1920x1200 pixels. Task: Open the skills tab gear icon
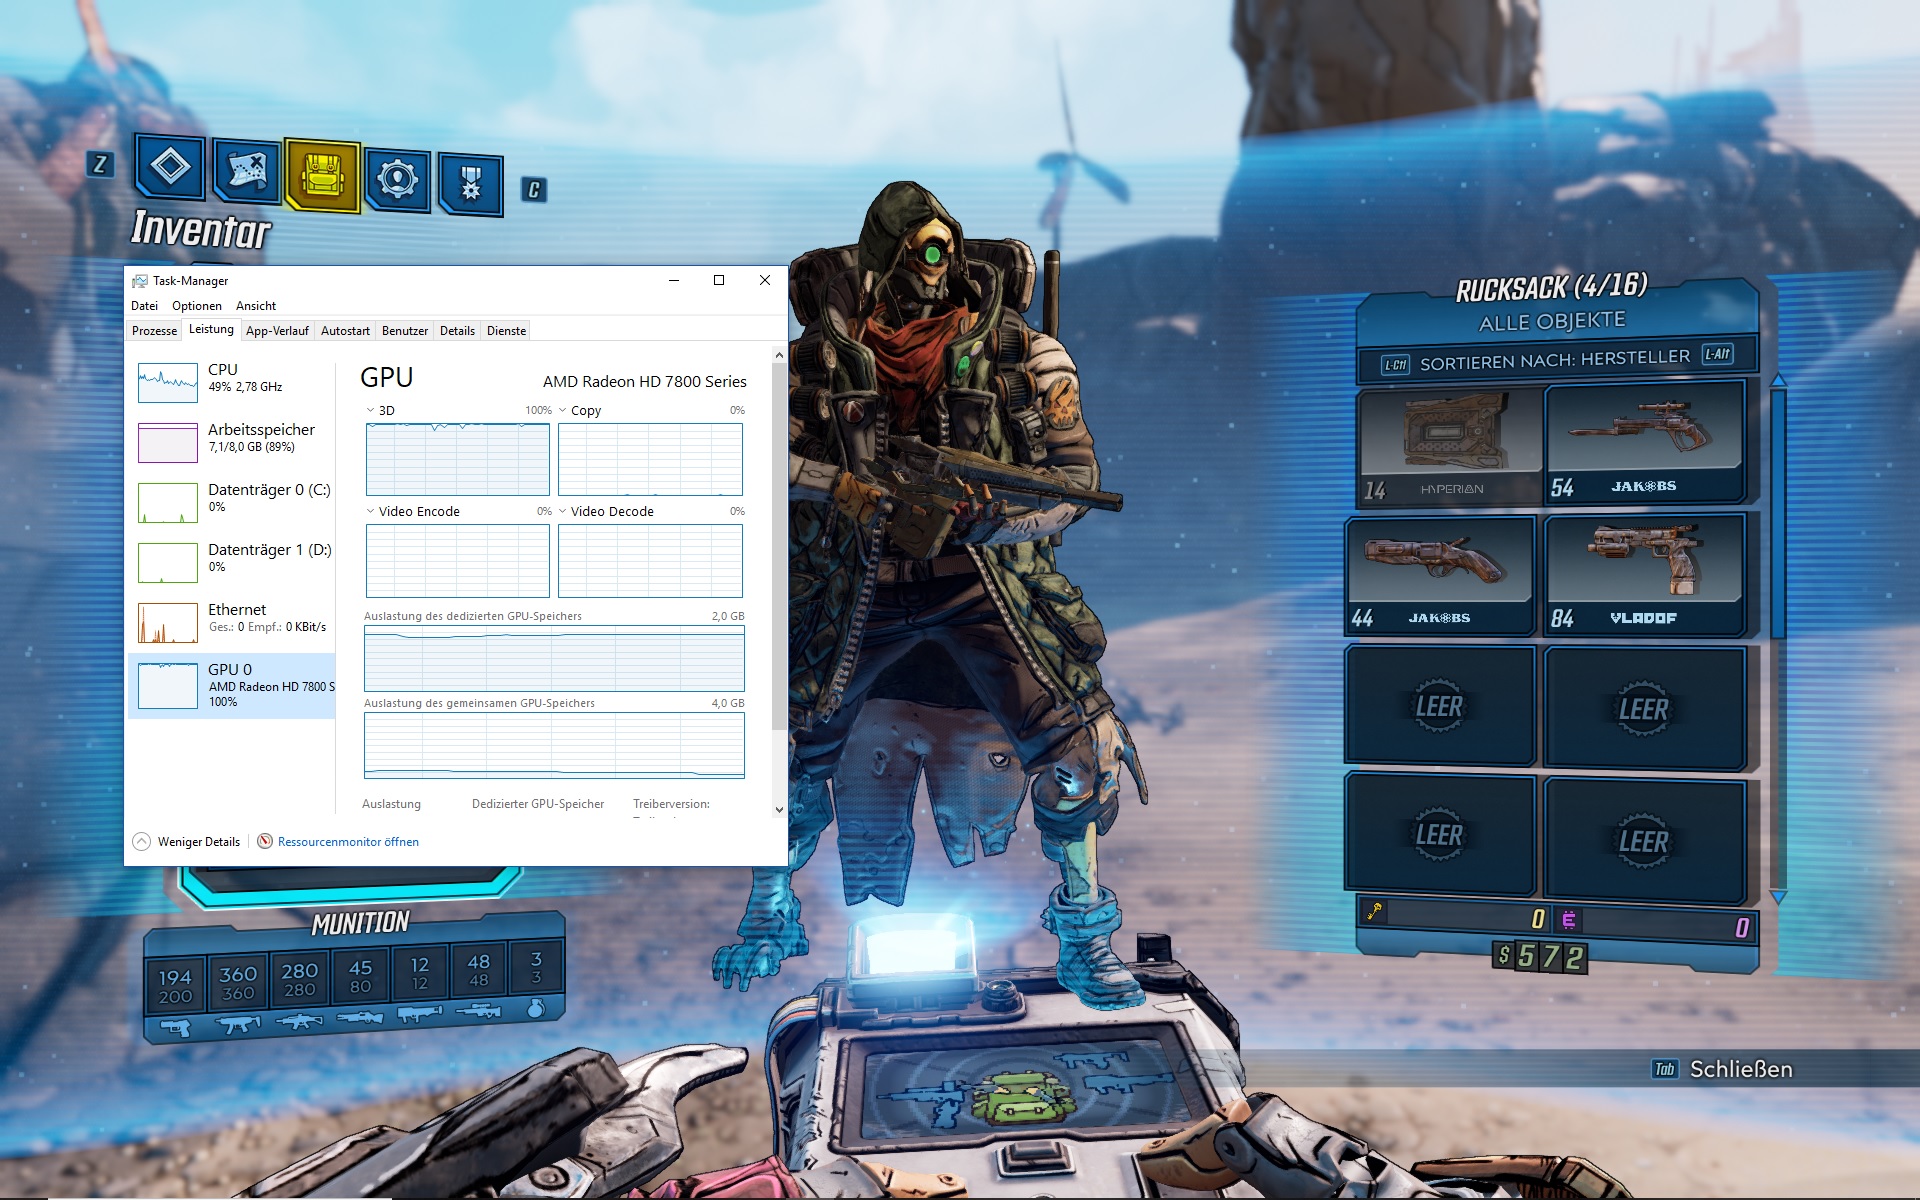(x=398, y=180)
